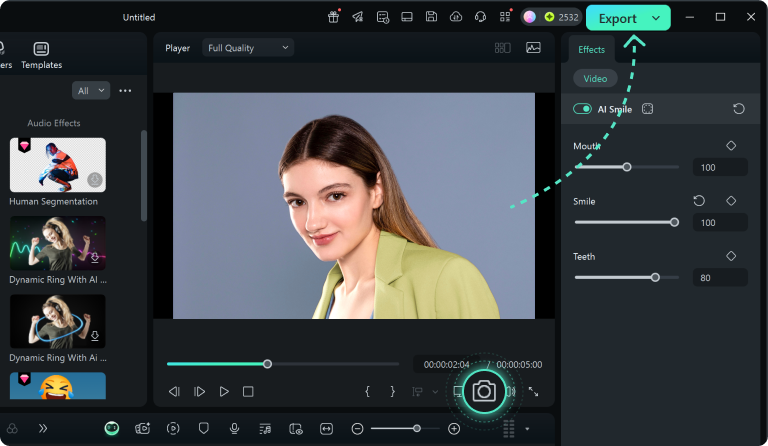
Task: Play the video preview
Action: [x=224, y=392]
